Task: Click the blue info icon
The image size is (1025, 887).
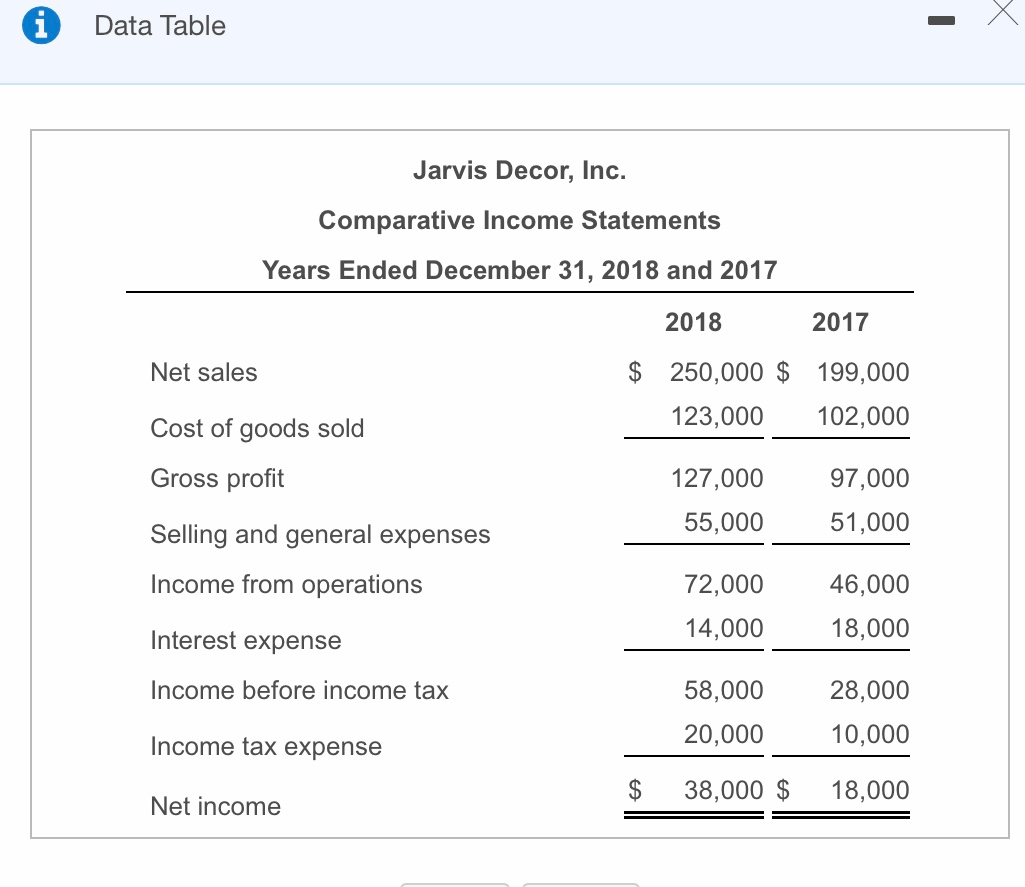Action: click(39, 25)
